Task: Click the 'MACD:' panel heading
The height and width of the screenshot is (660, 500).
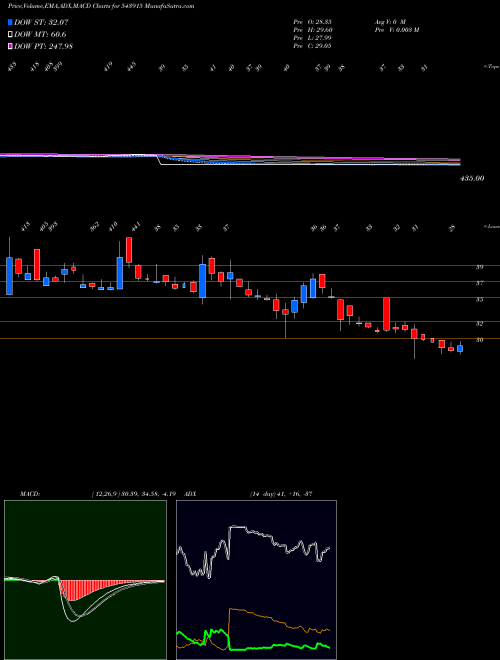Action: pyautogui.click(x=29, y=494)
